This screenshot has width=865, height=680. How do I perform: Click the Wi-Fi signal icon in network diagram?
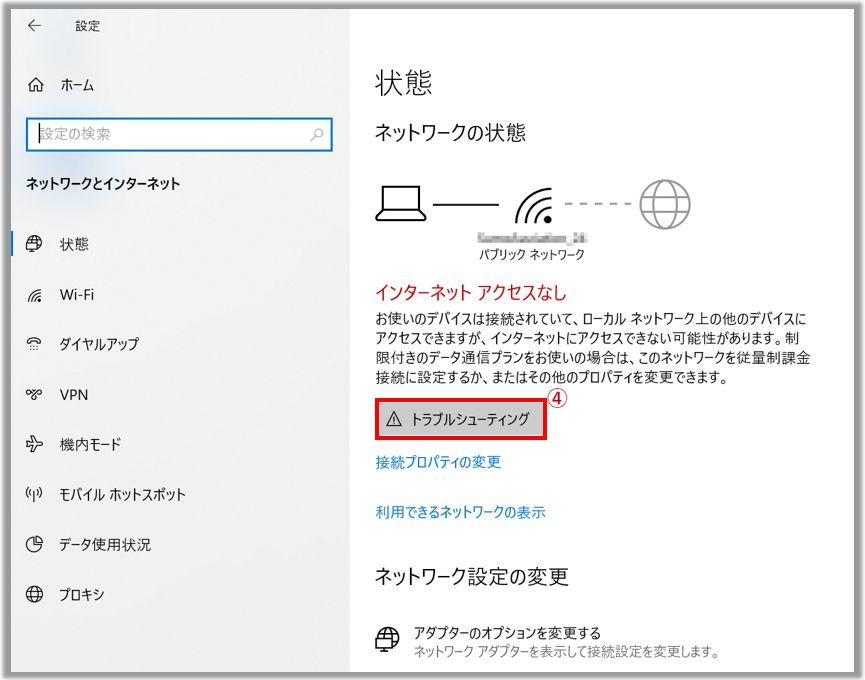point(534,205)
